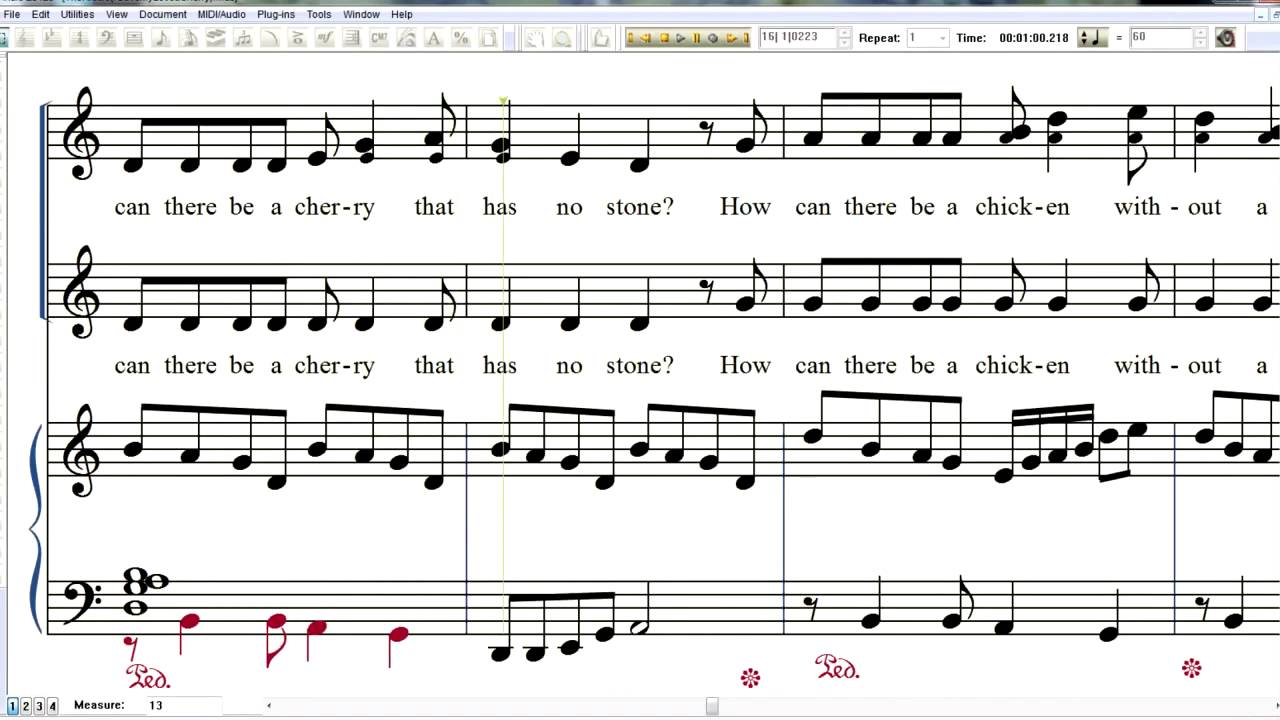Select the Simple Entry note tool
This screenshot has width=1280, height=720.
[x=160, y=38]
